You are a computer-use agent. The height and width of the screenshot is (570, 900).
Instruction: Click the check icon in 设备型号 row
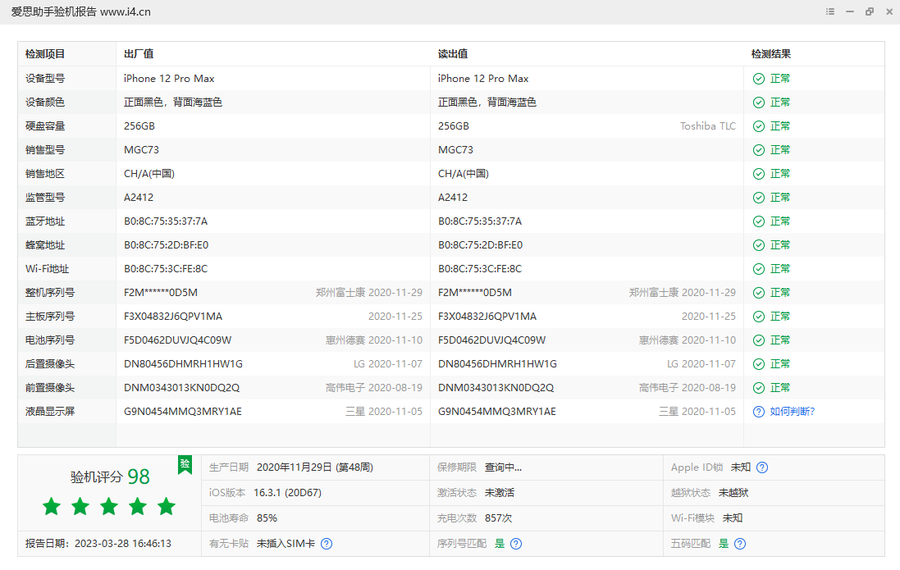pyautogui.click(x=759, y=79)
